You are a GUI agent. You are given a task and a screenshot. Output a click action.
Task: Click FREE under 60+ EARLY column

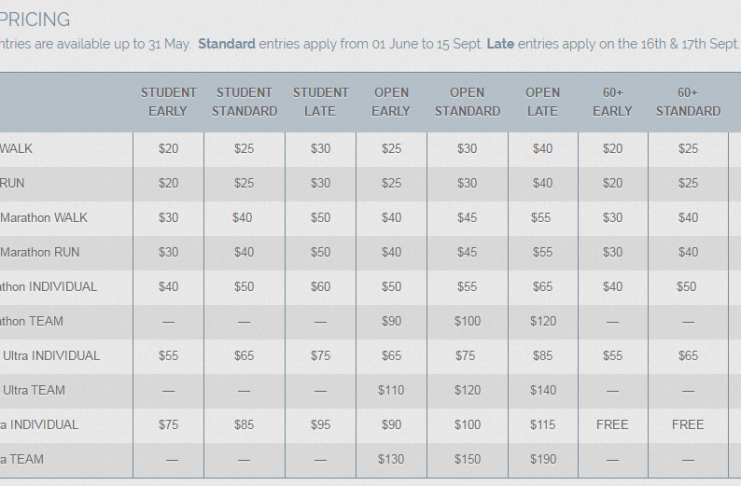point(612,425)
